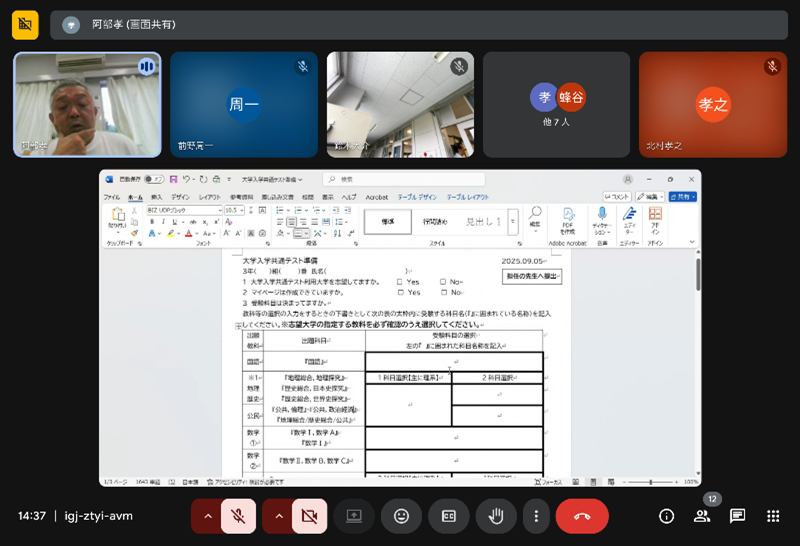Raise your hand in the meeting
Image resolution: width=800 pixels, height=546 pixels.
click(x=496, y=516)
